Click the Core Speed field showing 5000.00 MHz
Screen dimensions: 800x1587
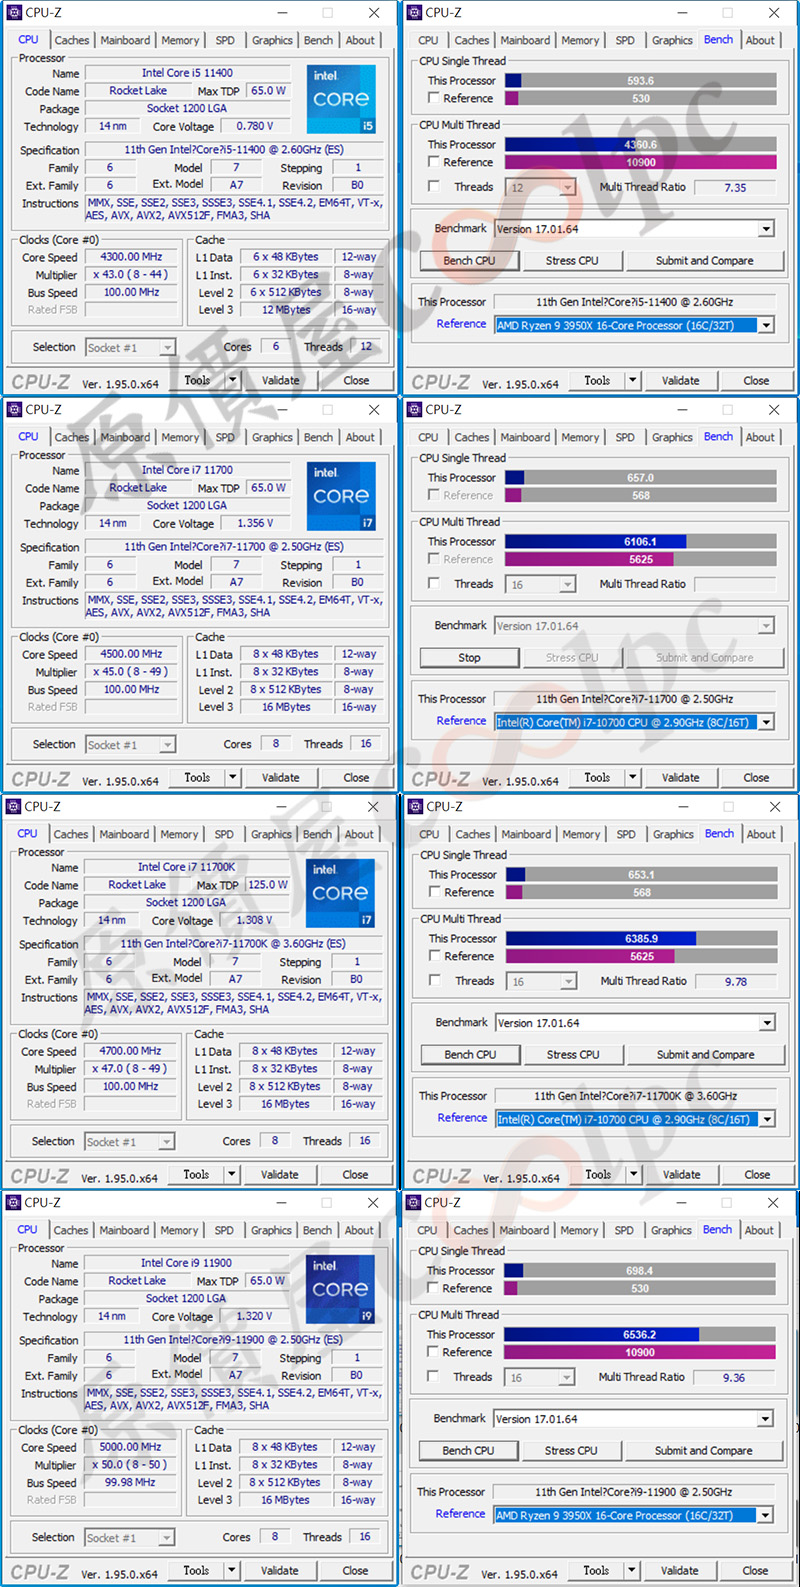(130, 1447)
